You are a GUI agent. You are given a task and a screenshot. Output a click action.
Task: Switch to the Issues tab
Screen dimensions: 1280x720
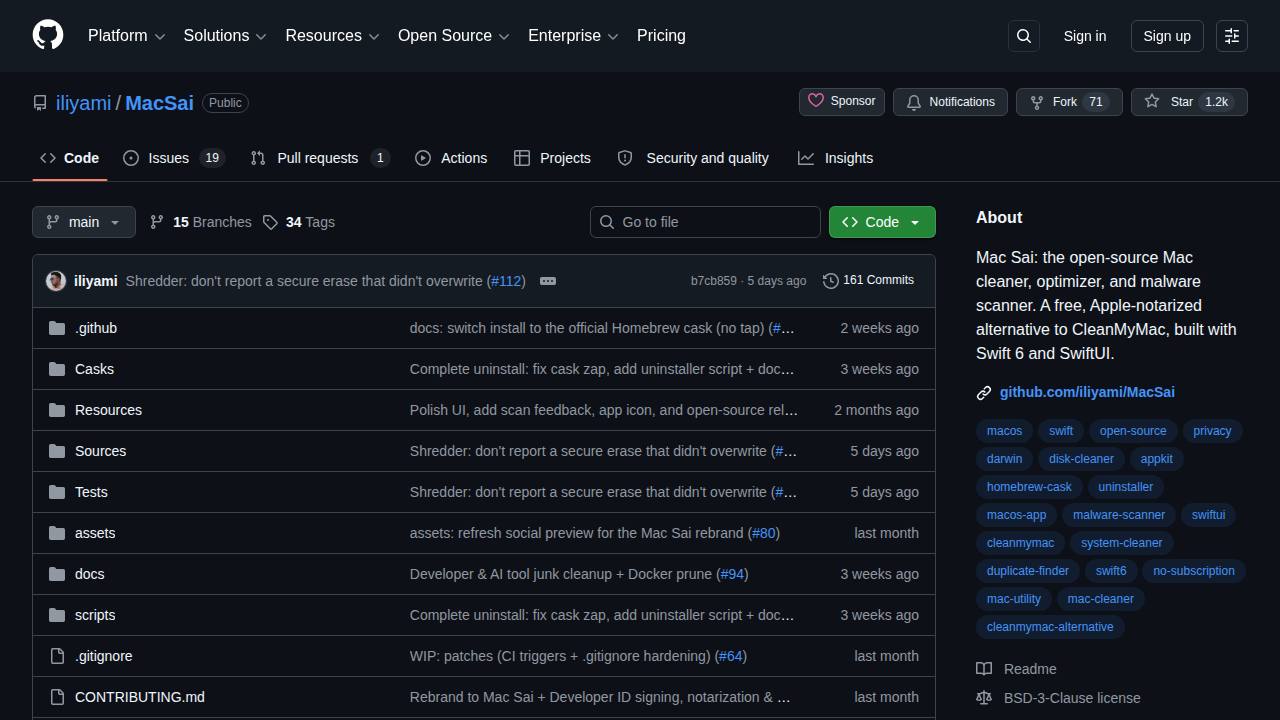click(174, 158)
